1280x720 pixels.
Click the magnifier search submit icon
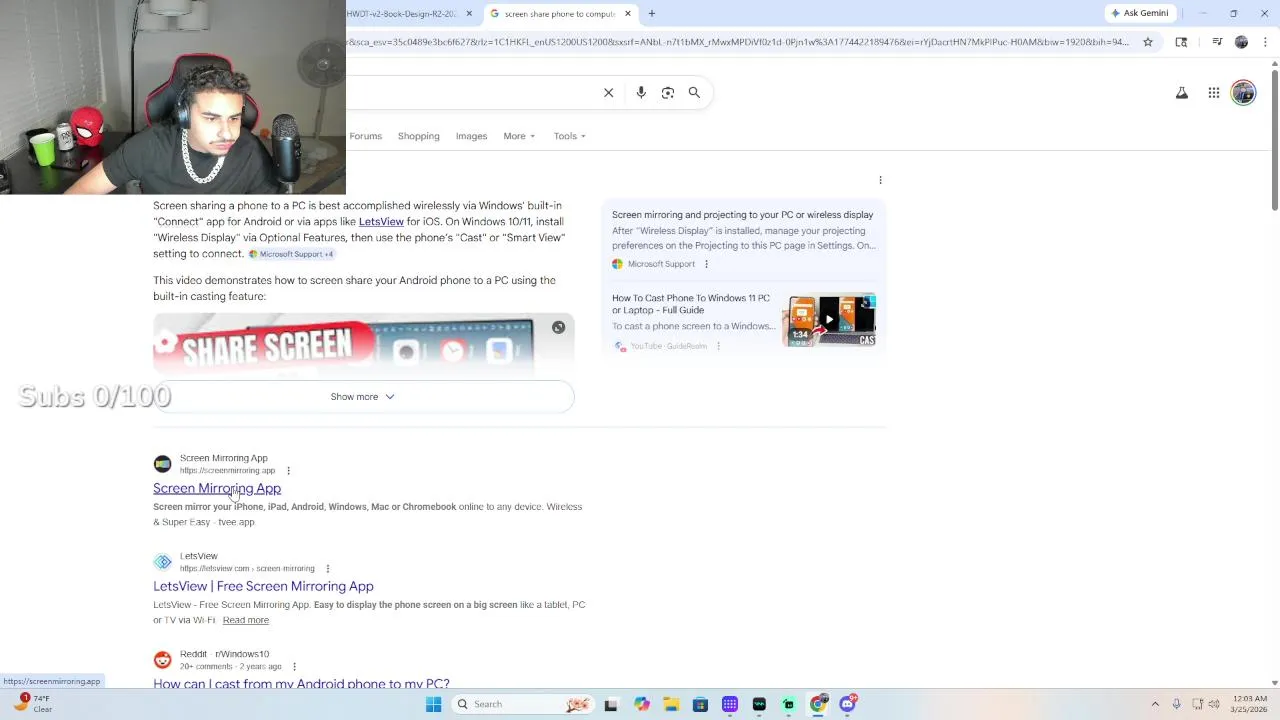(x=694, y=93)
